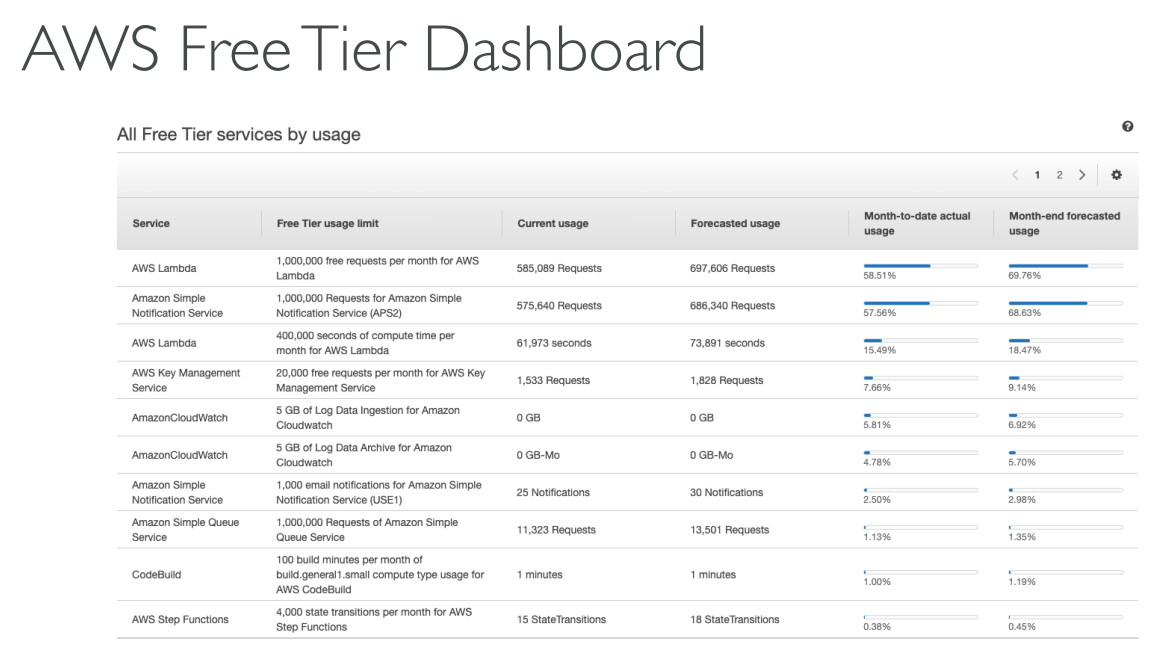Click Month-to-date actual usage column header
The height and width of the screenshot is (650, 1153).
tap(917, 223)
